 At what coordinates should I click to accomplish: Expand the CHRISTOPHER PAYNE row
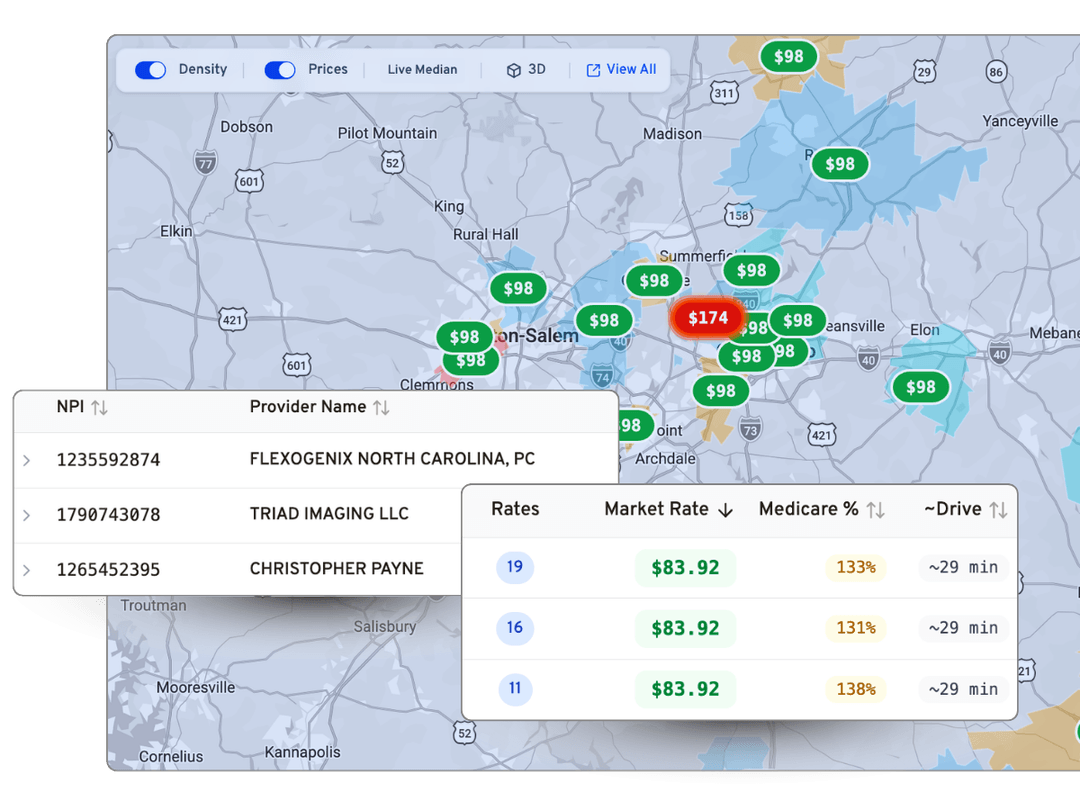point(27,570)
